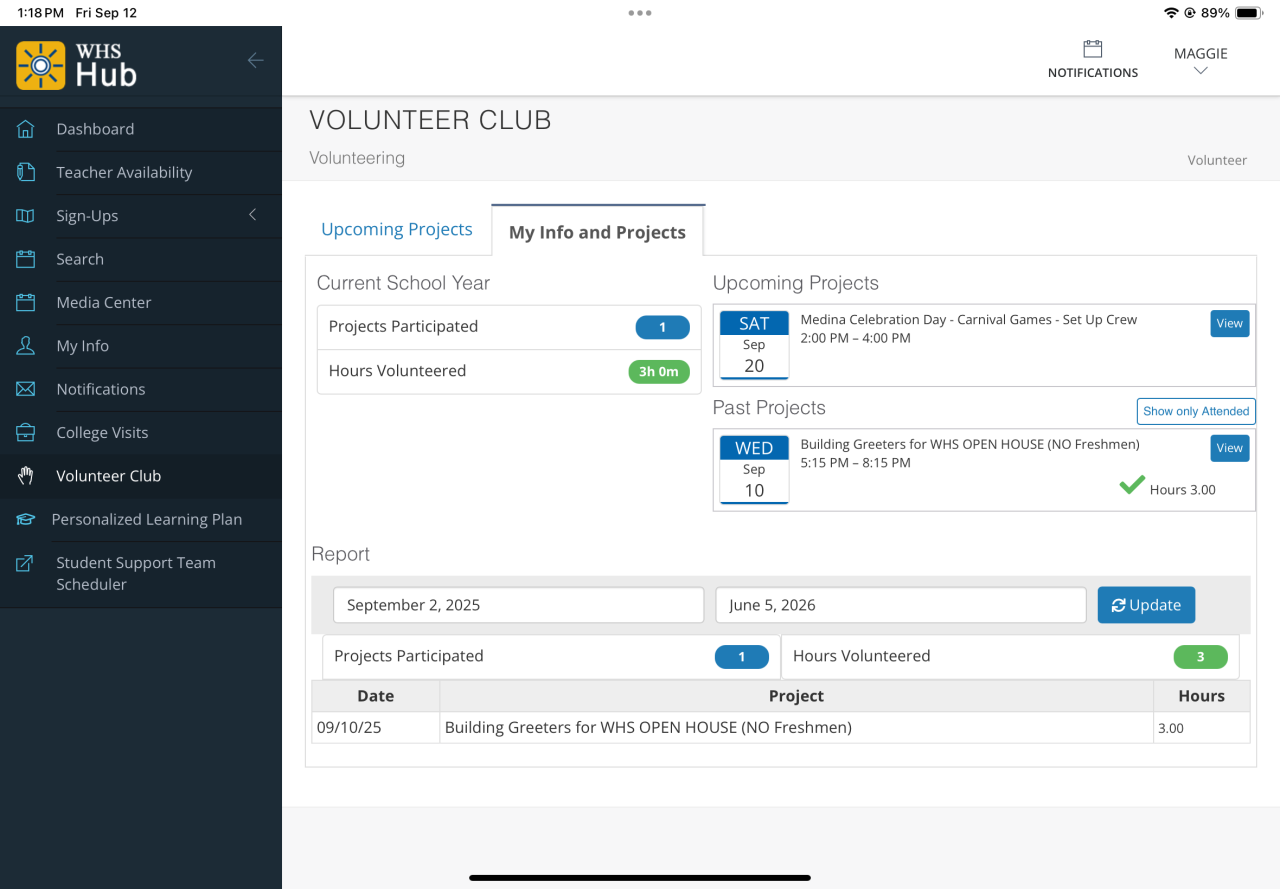Click the Building Greeters report table row text

[x=648, y=728]
